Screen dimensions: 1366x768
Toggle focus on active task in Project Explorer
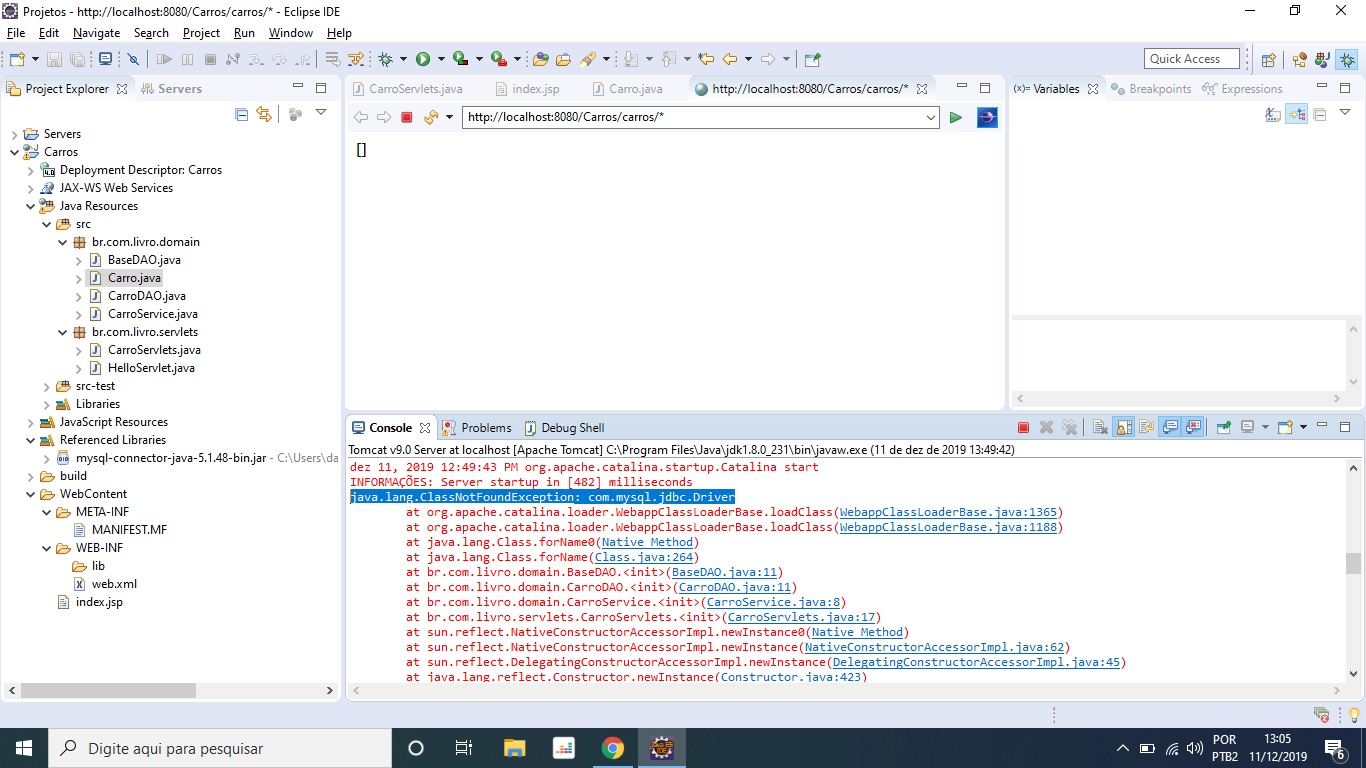point(295,115)
